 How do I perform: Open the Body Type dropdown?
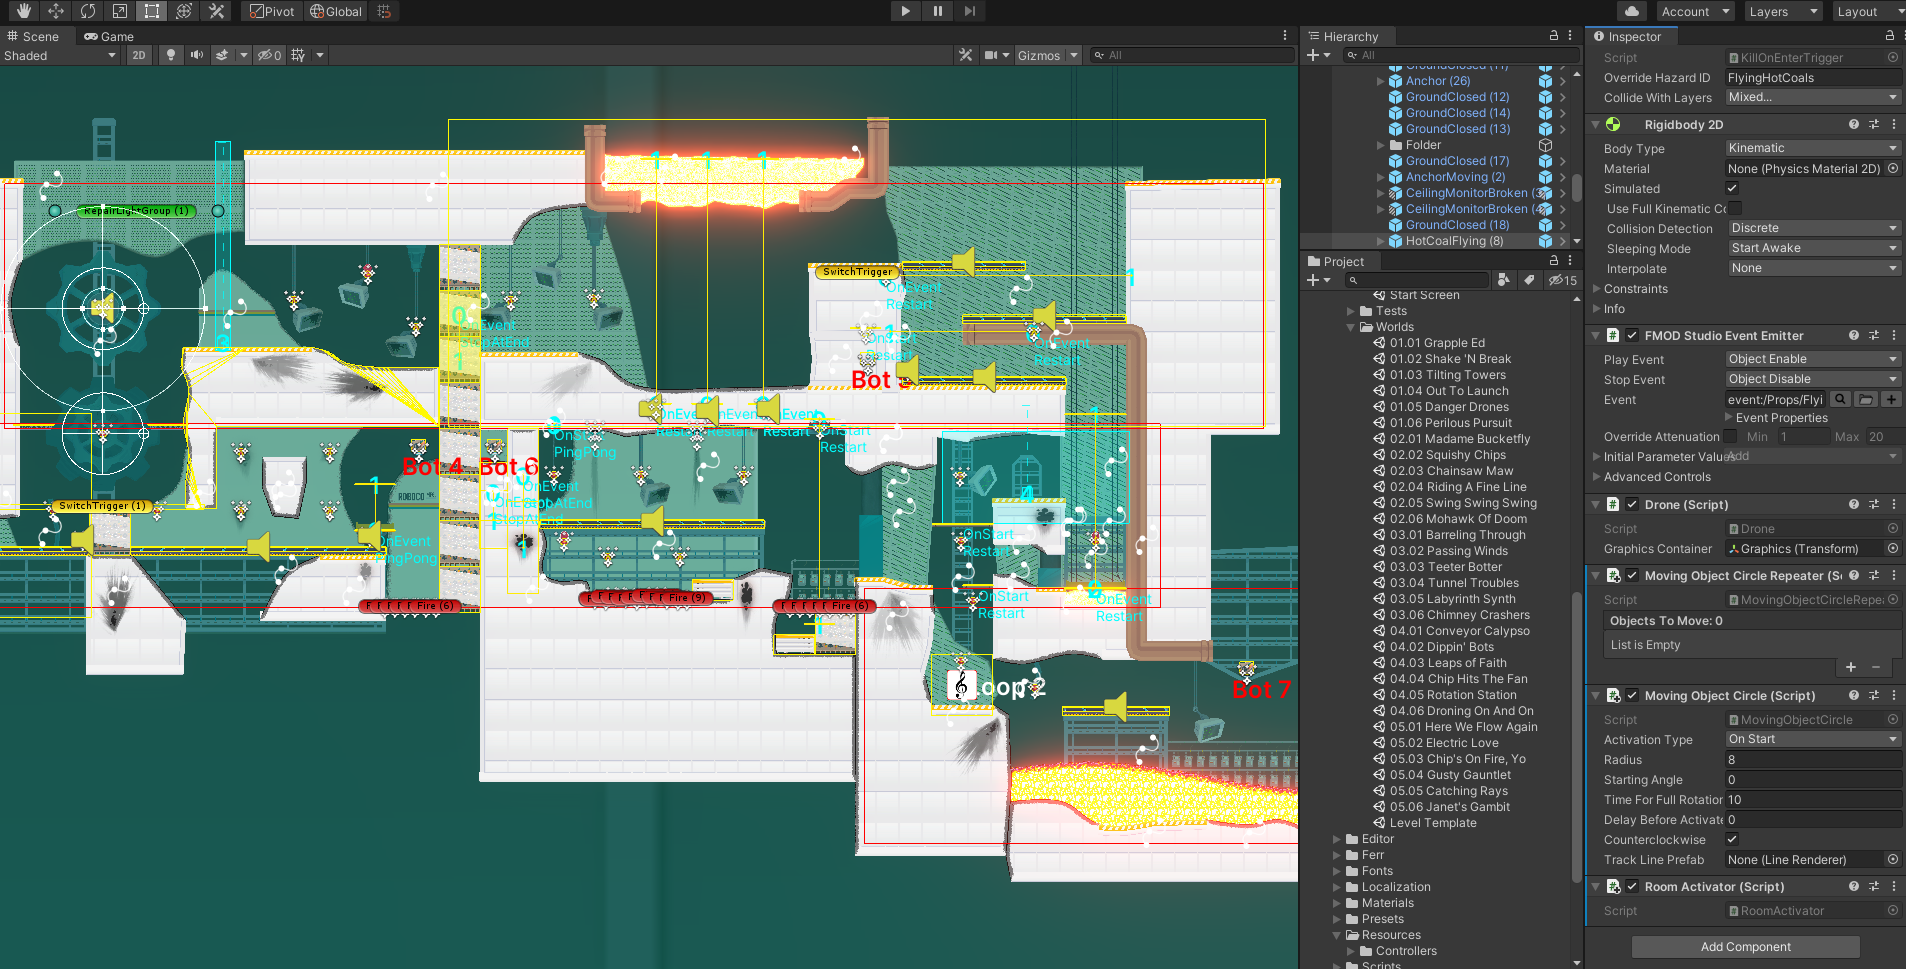(x=1812, y=148)
